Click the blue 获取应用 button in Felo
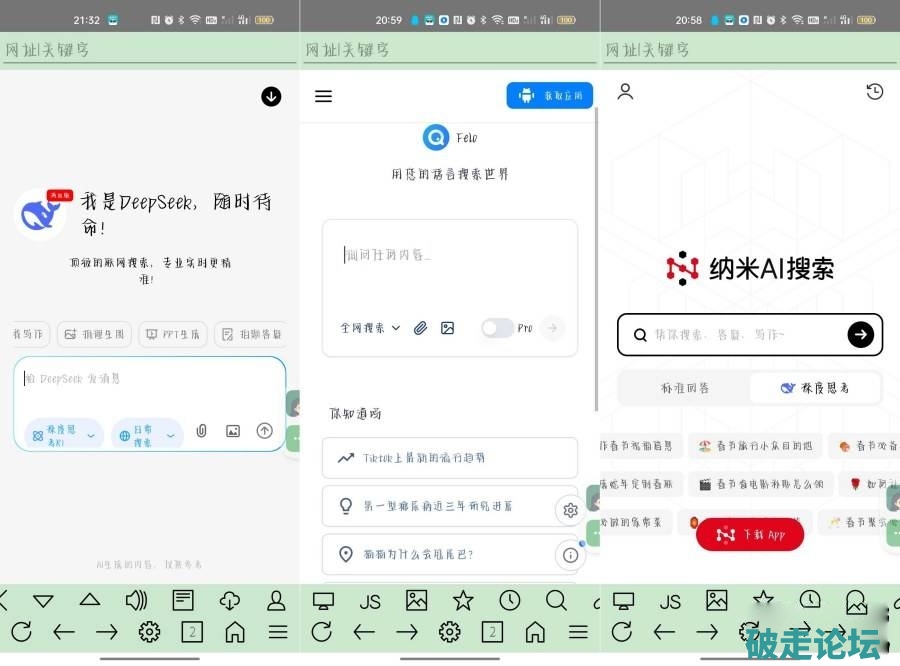Screen dimensions: 900x666 click(550, 96)
